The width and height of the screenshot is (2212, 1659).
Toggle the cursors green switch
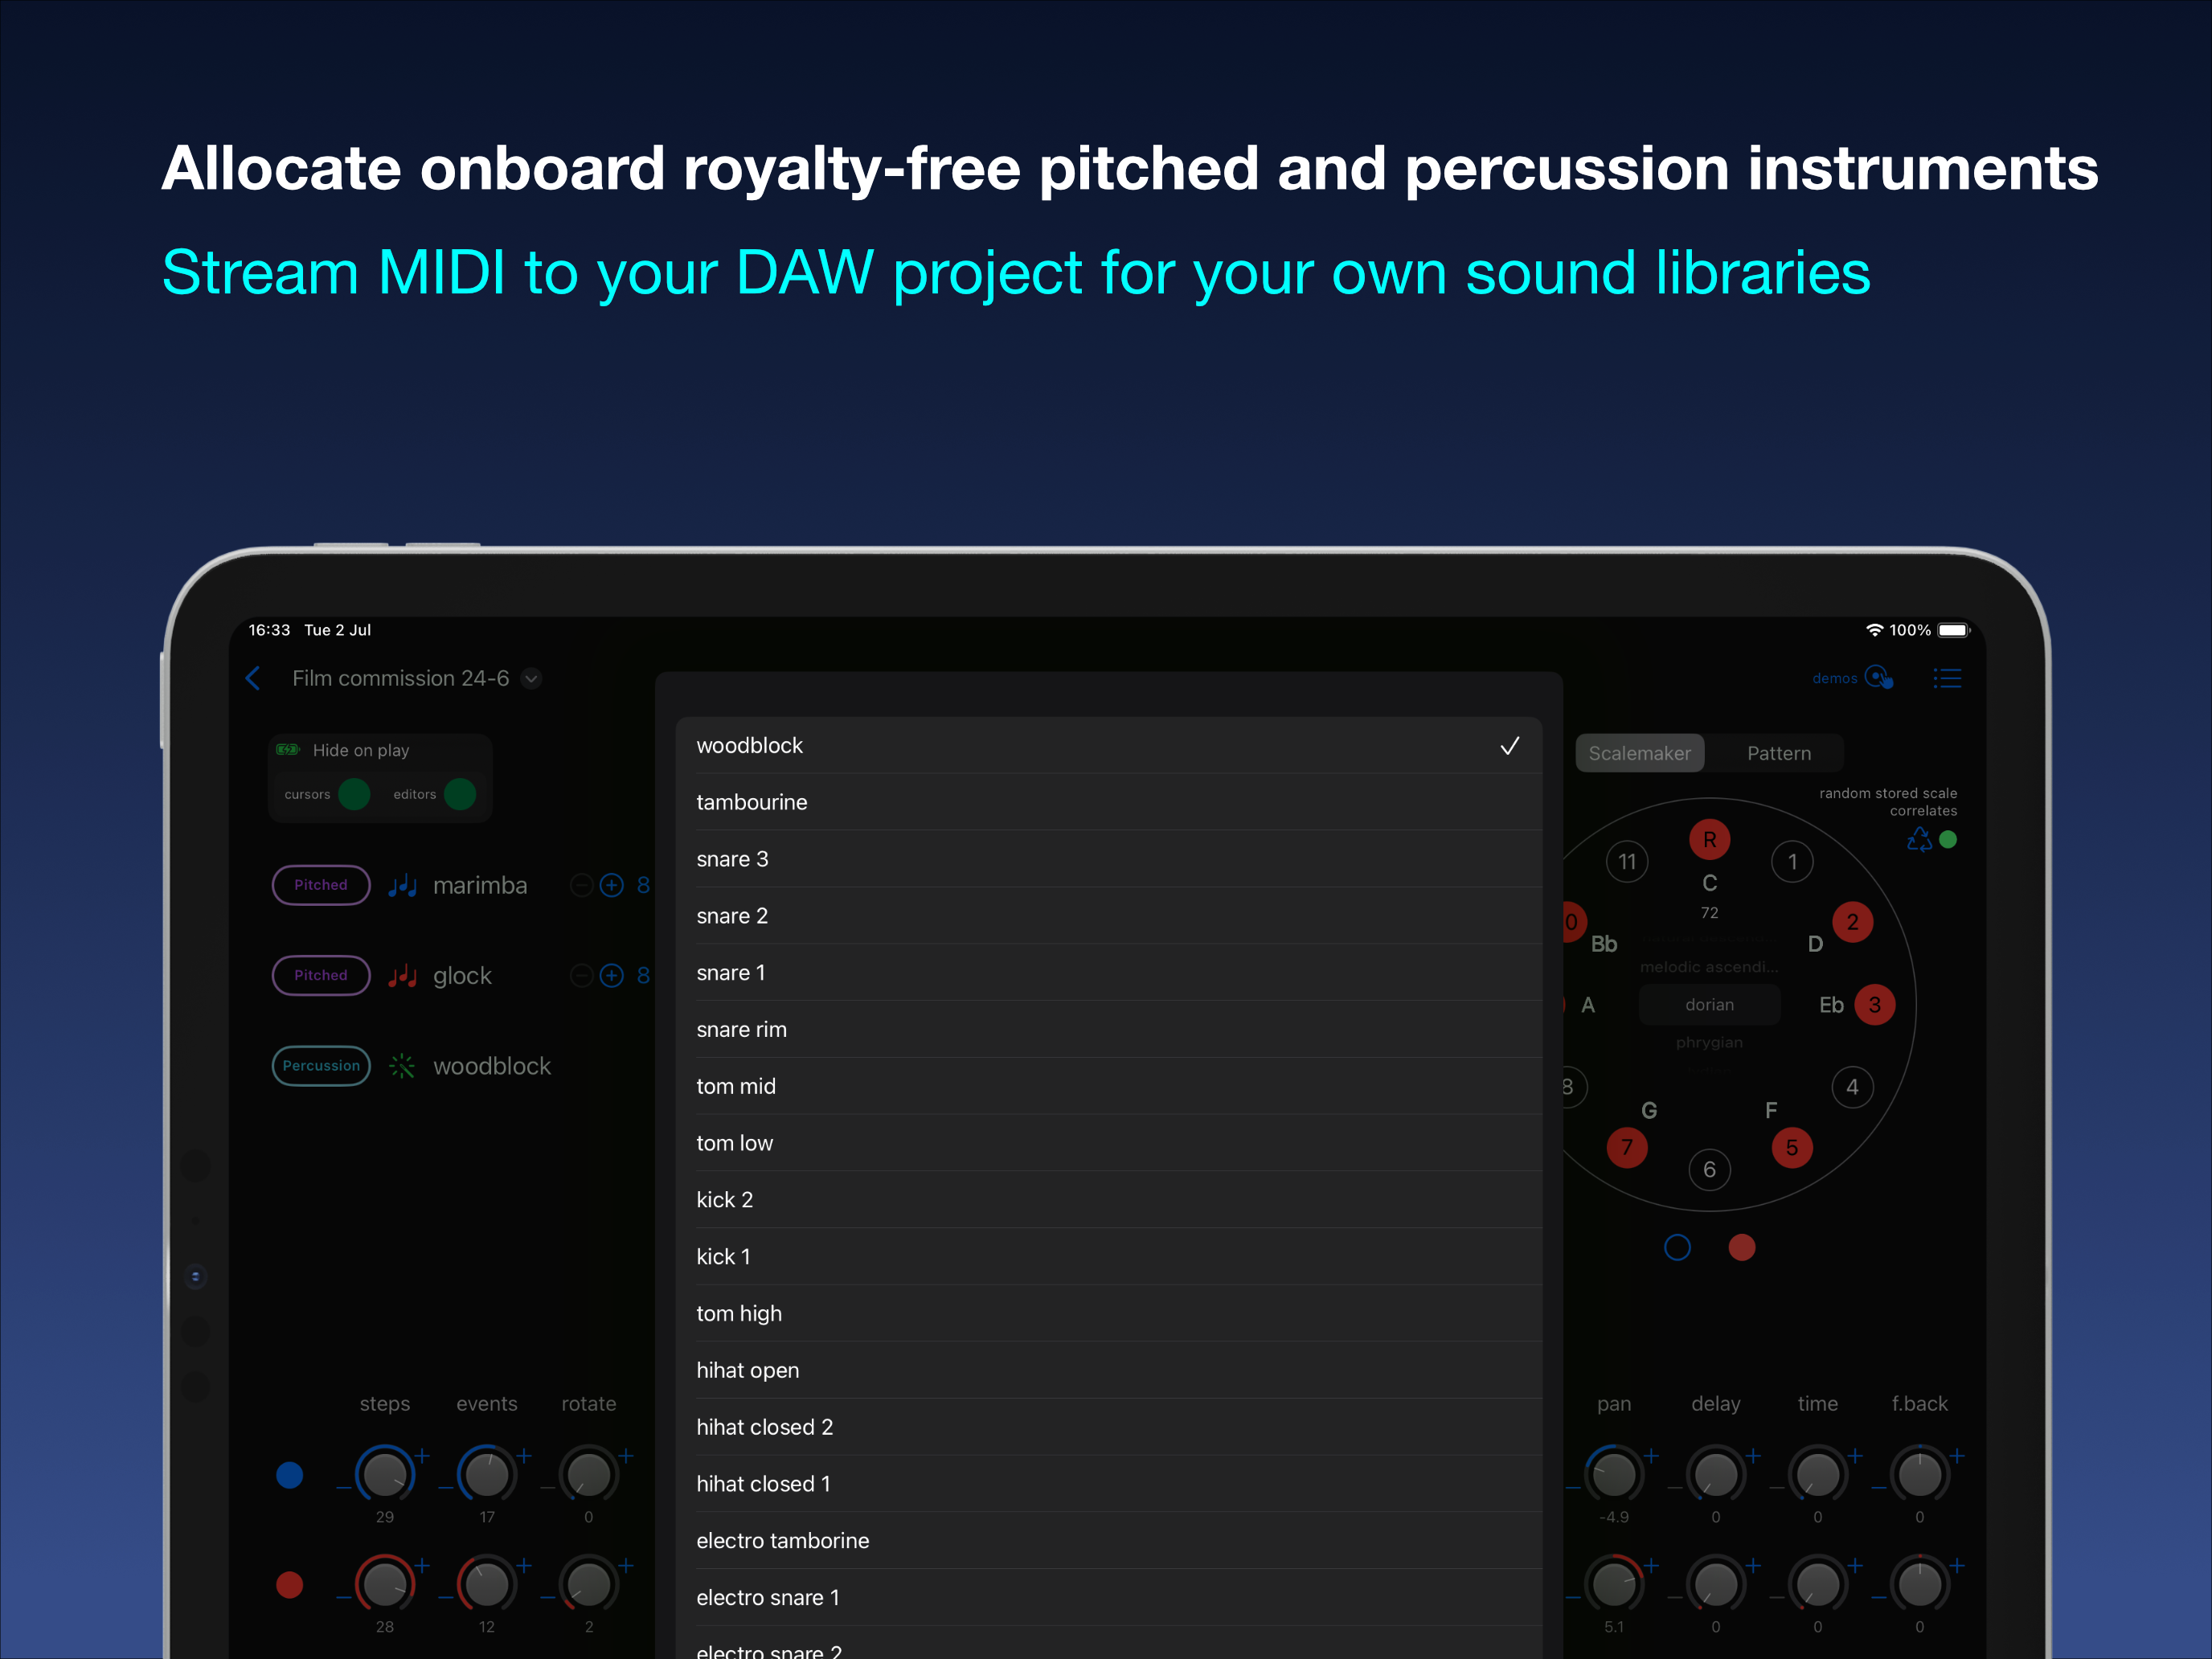354,794
